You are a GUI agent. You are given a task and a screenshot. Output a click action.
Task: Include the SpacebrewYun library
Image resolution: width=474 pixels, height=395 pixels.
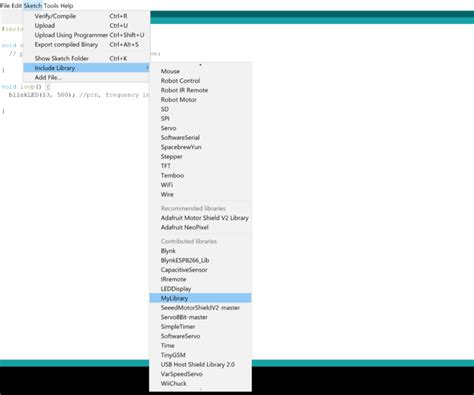200,147
